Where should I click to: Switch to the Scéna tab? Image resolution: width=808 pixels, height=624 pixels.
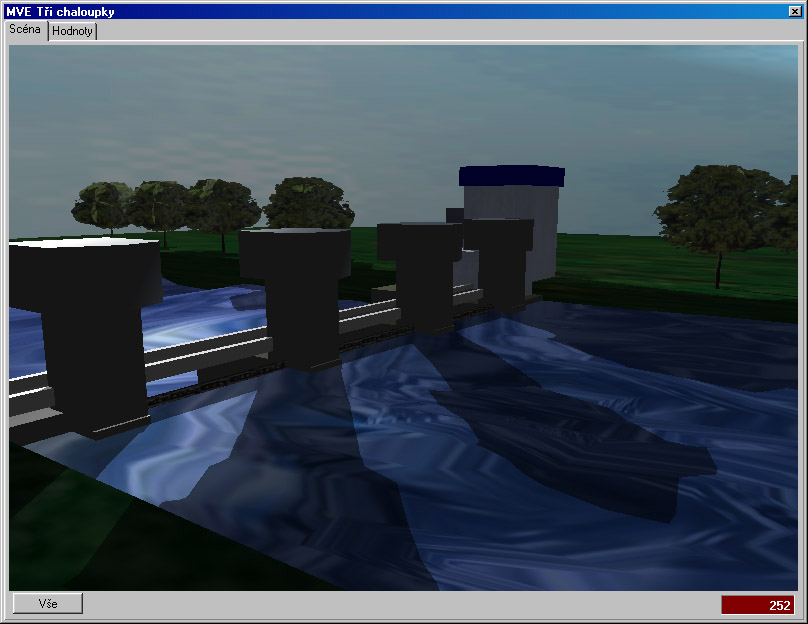[26, 29]
